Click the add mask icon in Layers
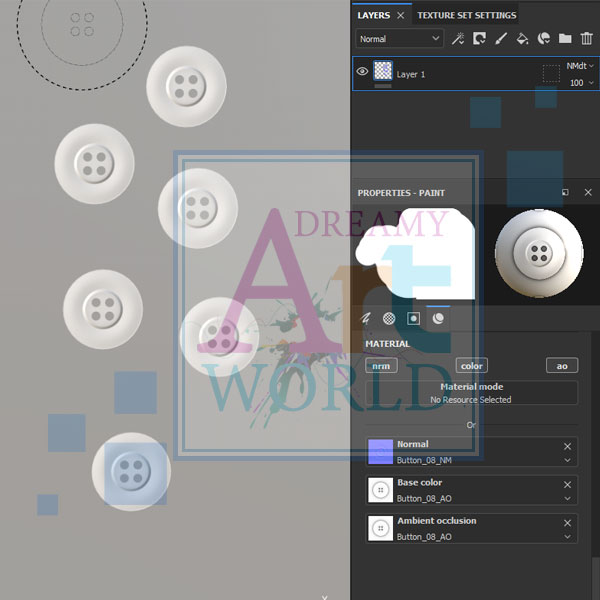Viewport: 600px width, 600px height. 479,39
